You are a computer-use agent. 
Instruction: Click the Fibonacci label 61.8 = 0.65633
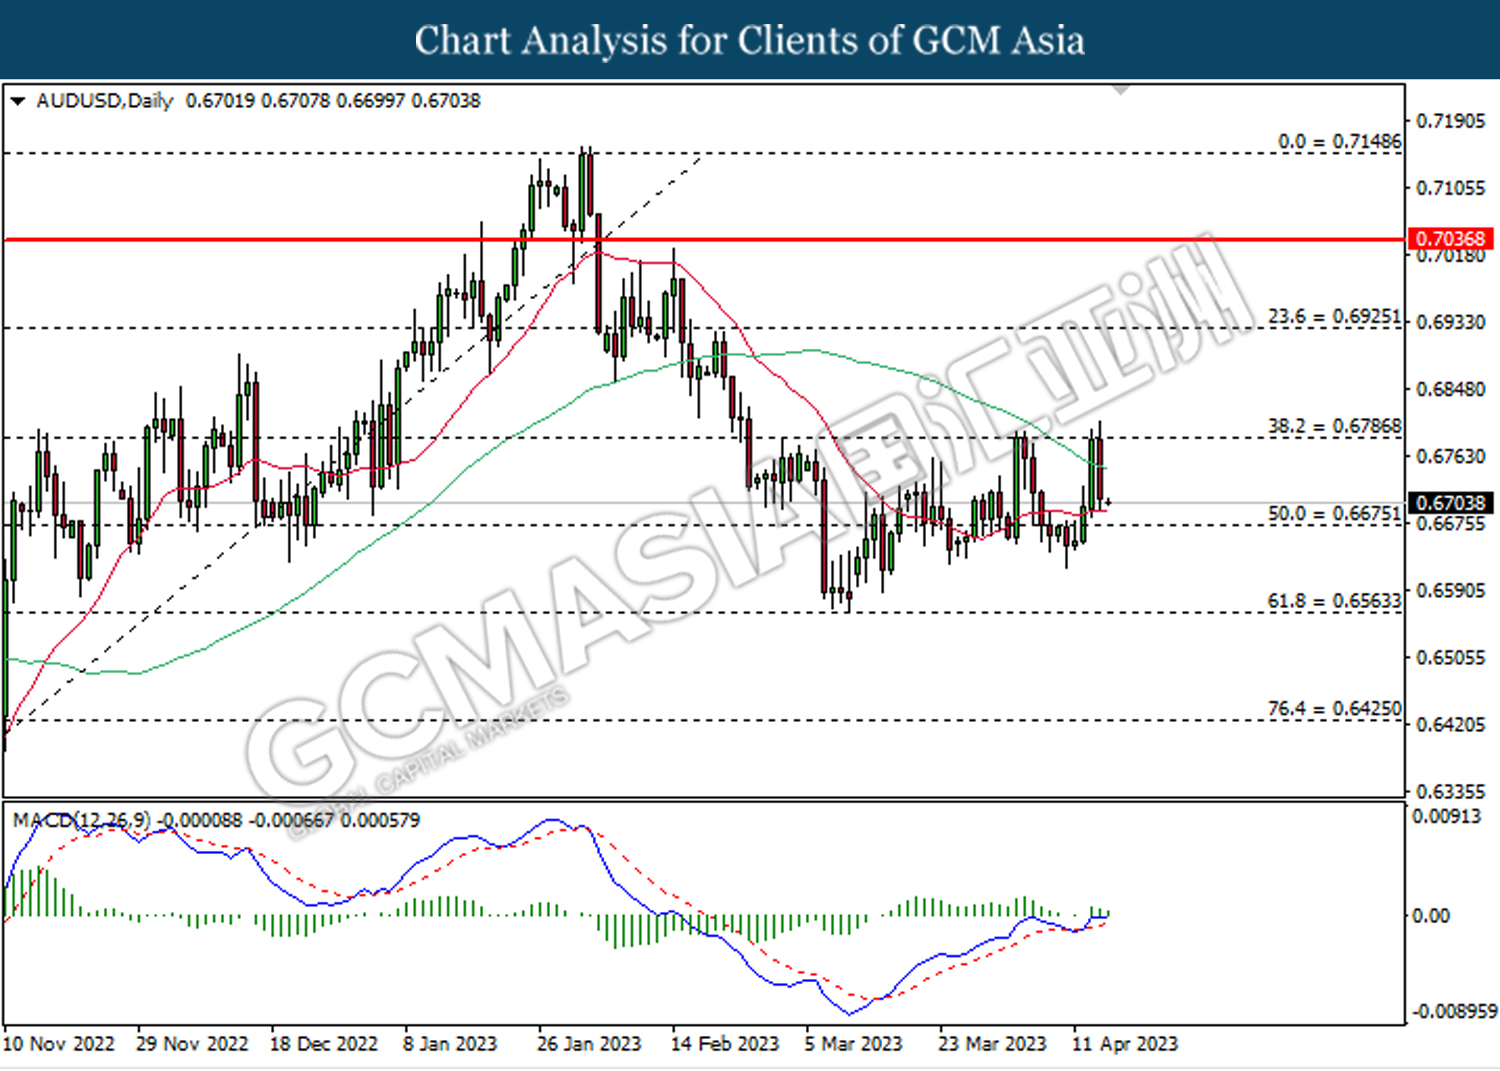(x=1335, y=601)
